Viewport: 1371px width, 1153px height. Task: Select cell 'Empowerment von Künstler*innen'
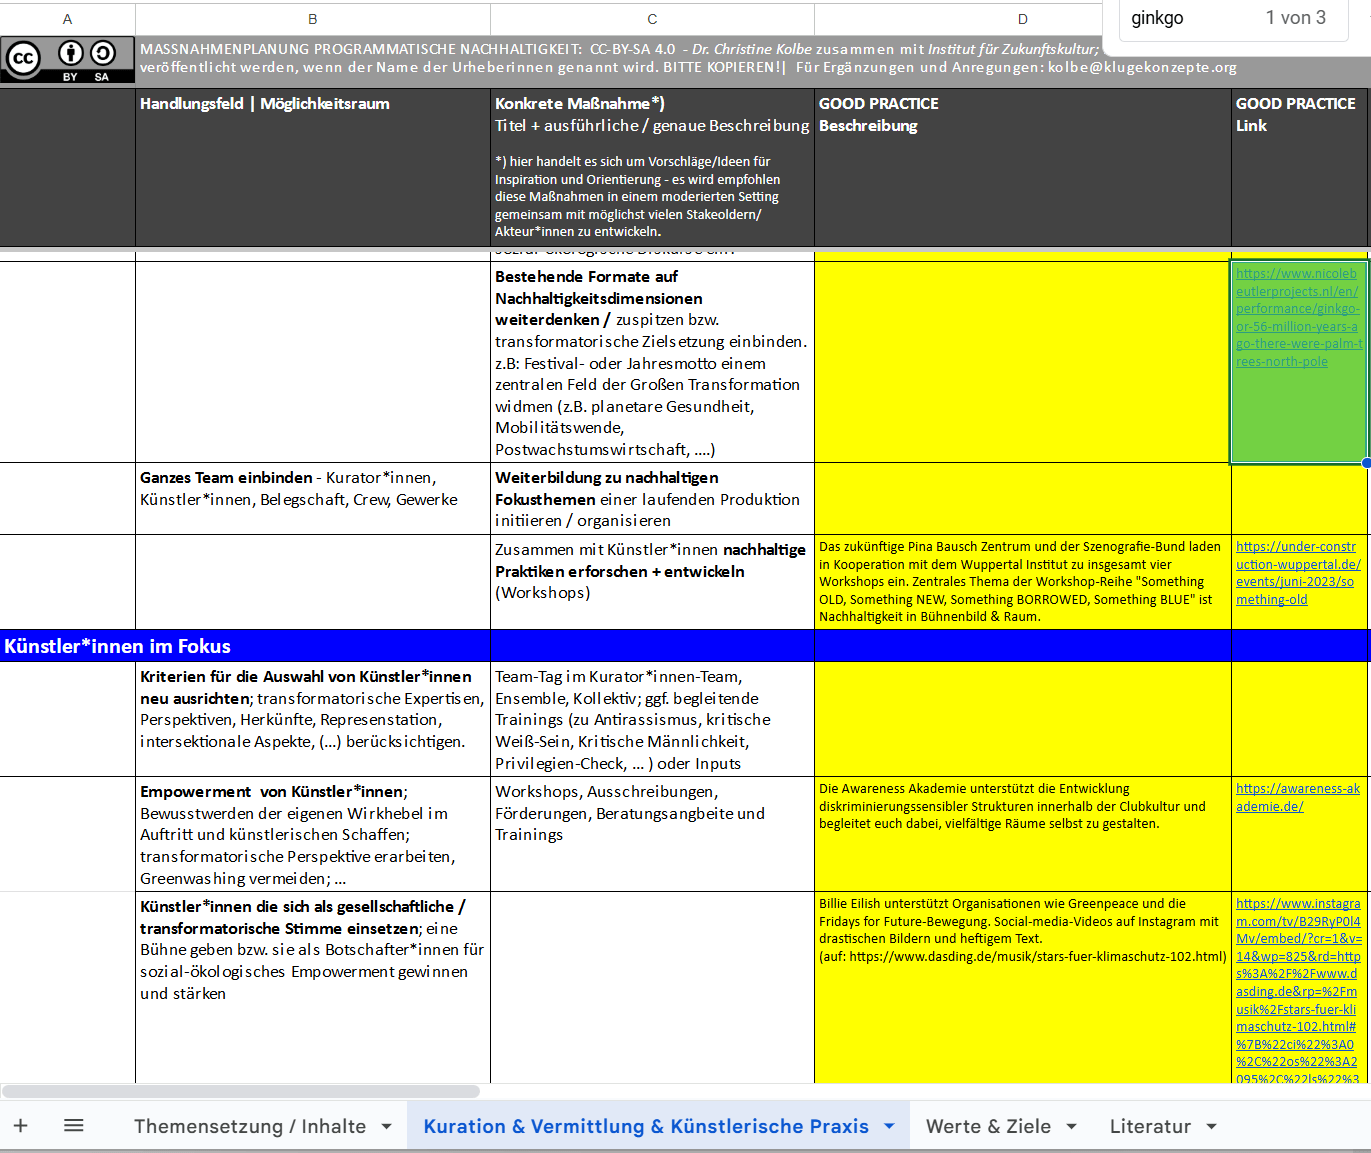pyautogui.click(x=313, y=834)
